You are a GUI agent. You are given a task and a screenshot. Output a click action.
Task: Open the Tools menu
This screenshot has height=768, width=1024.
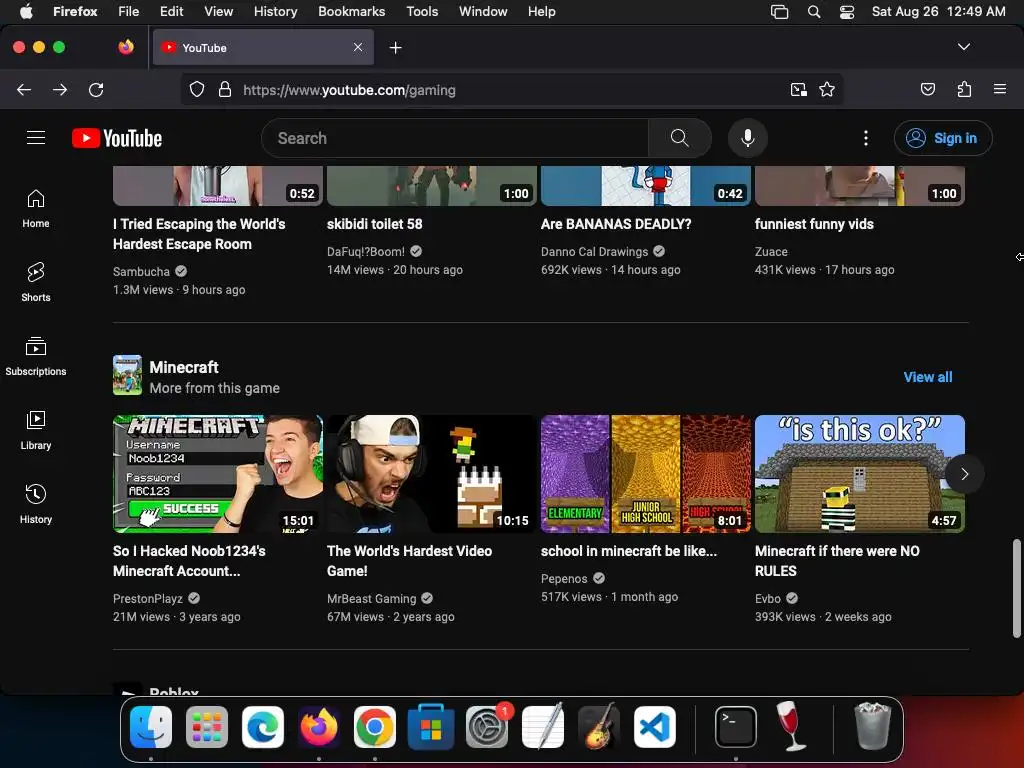pyautogui.click(x=422, y=12)
